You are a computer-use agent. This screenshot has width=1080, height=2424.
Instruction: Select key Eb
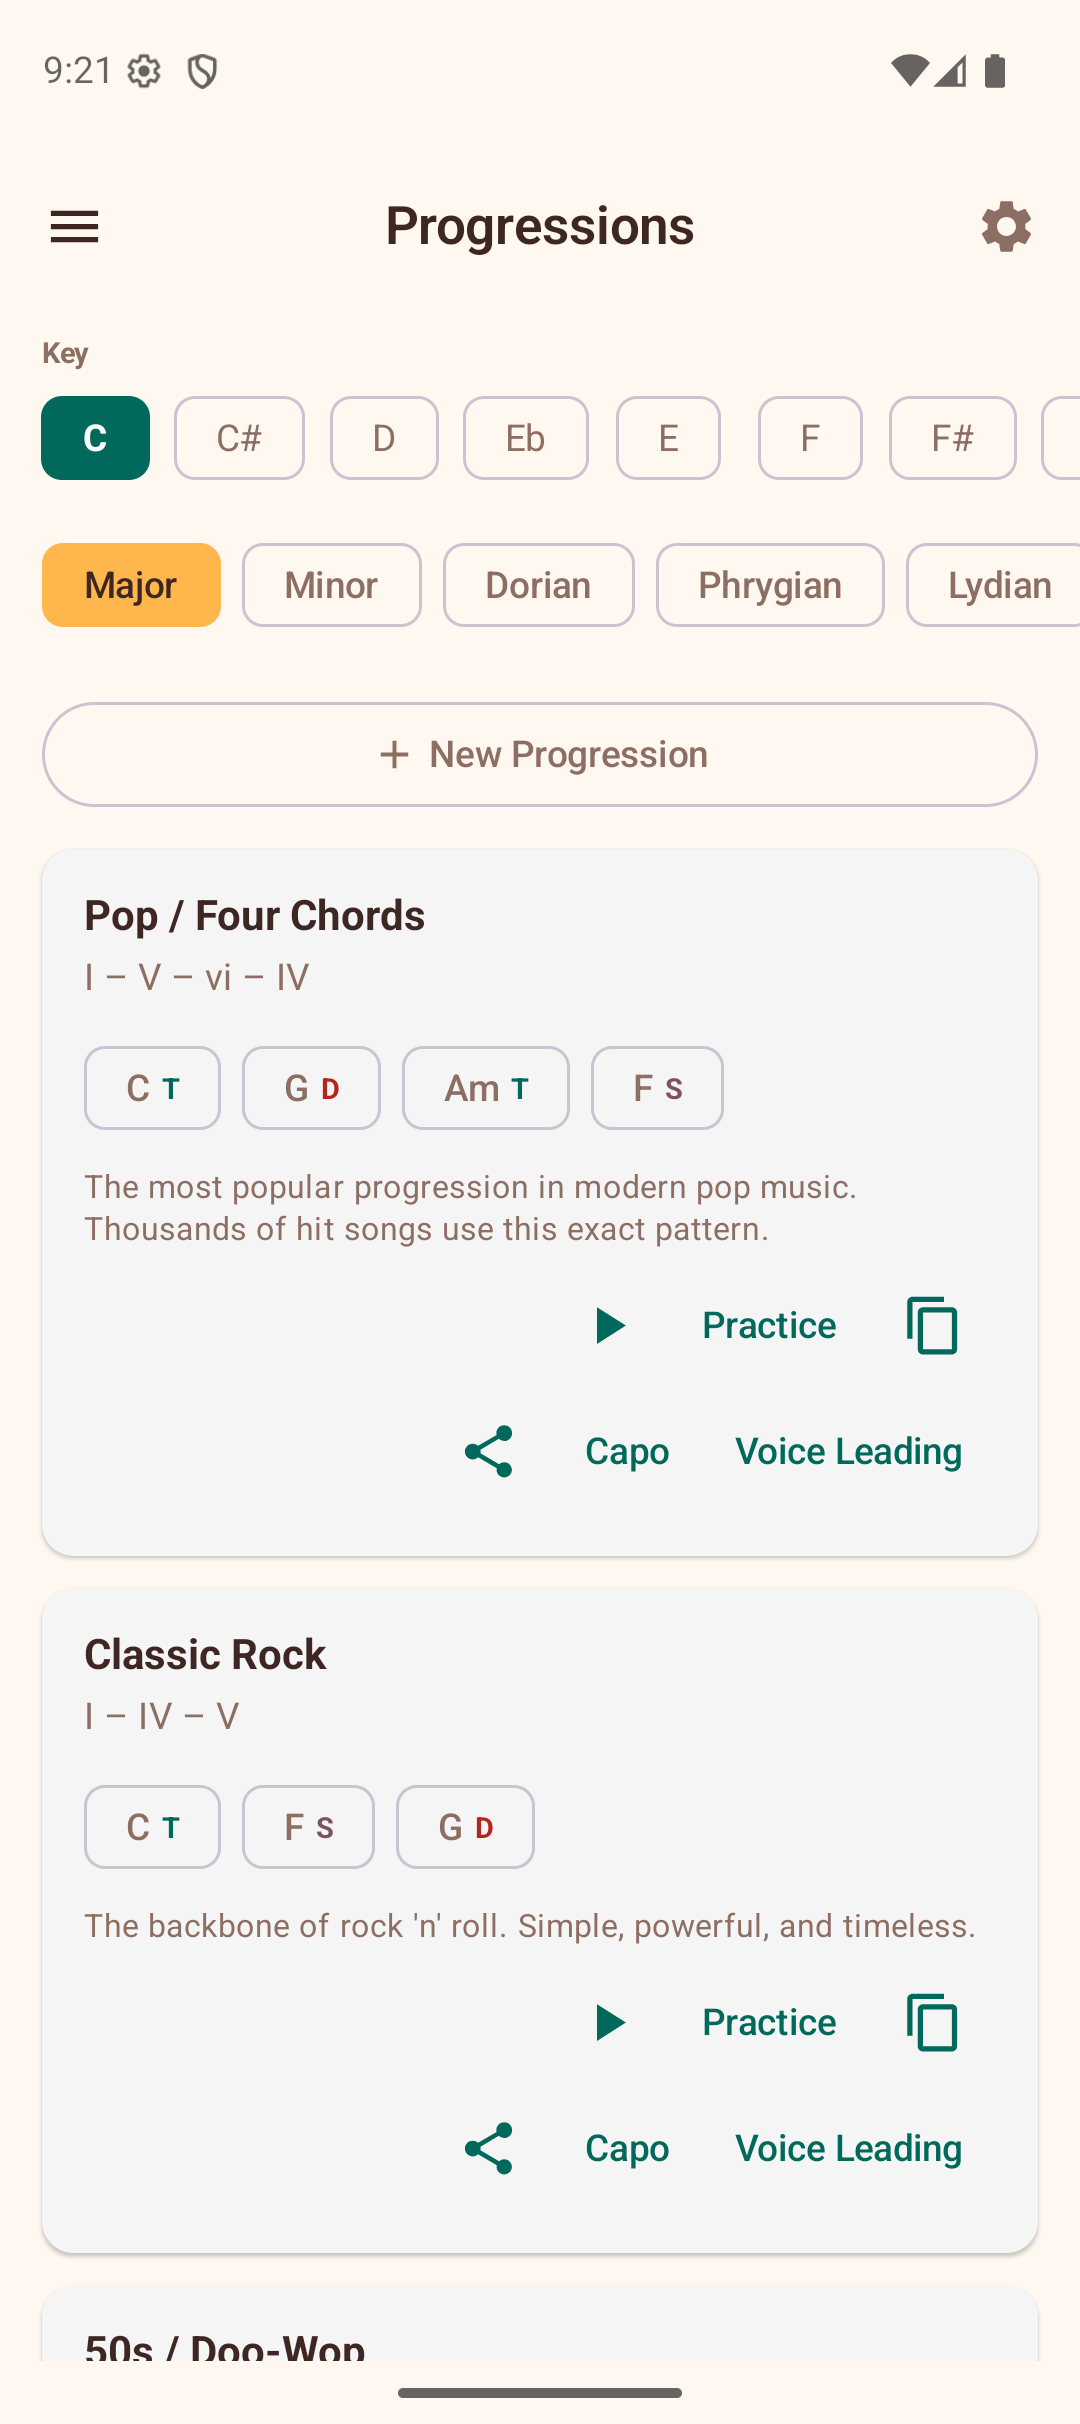(525, 438)
